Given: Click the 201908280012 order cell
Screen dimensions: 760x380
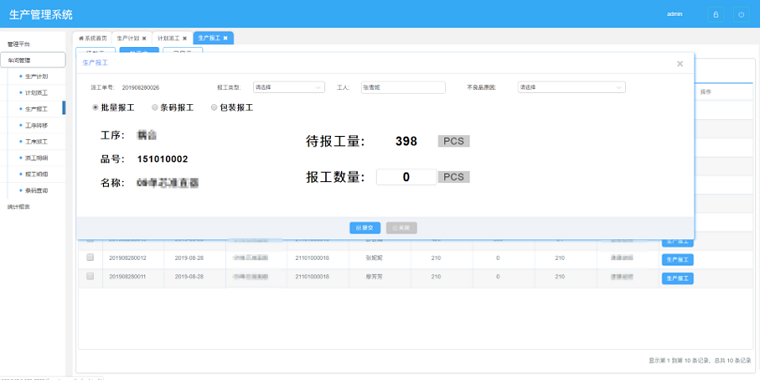Looking at the screenshot, I should click(128, 258).
